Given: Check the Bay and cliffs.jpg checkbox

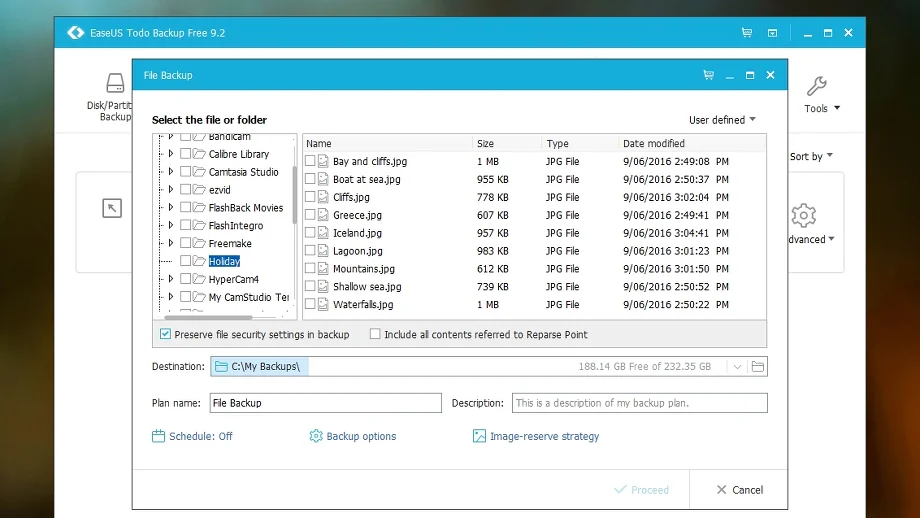Looking at the screenshot, I should pyautogui.click(x=310, y=161).
